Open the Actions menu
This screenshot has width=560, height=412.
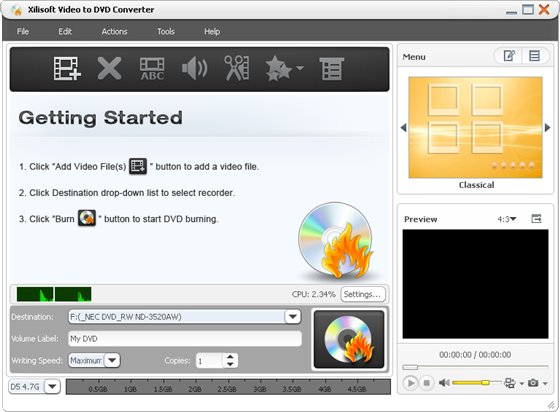click(114, 31)
